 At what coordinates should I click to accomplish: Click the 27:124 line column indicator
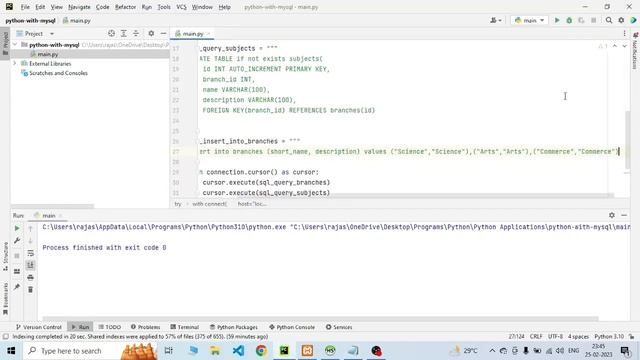point(516,337)
